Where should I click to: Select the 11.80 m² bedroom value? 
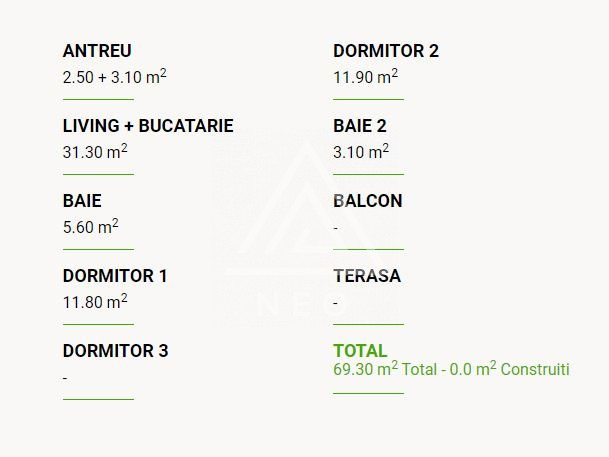pos(95,301)
